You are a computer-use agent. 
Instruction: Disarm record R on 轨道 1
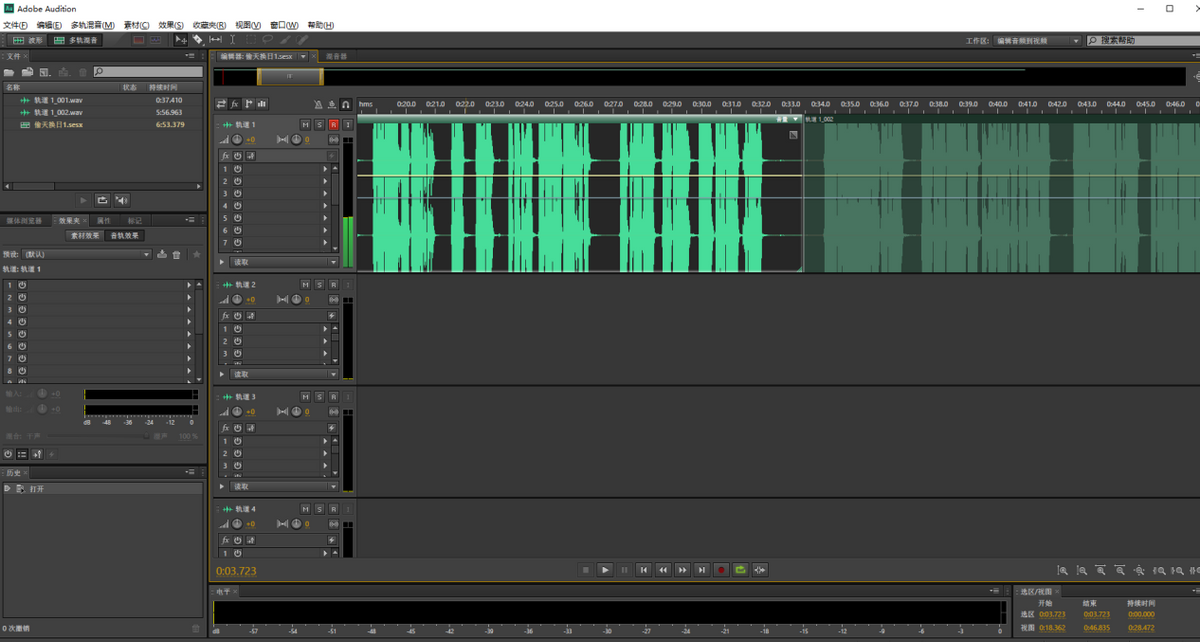pyautogui.click(x=333, y=124)
